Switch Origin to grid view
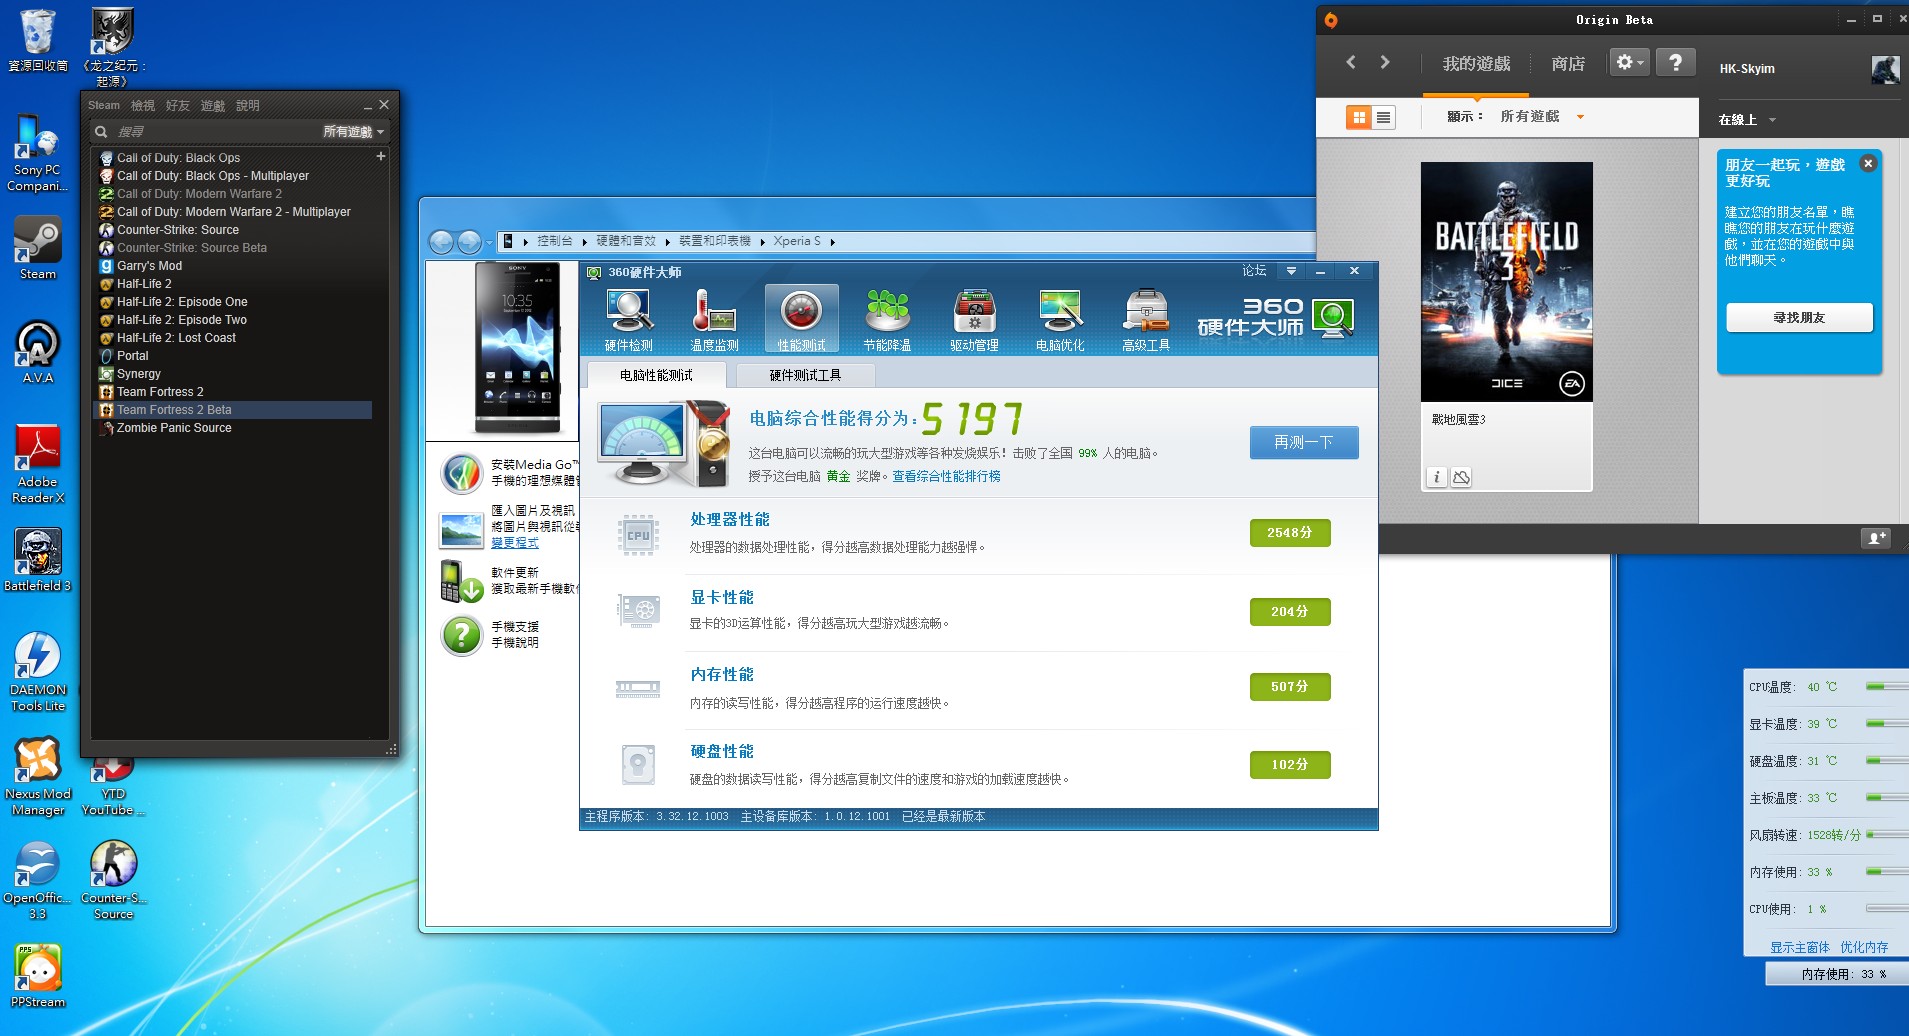Viewport: 1909px width, 1036px height. 1358,118
